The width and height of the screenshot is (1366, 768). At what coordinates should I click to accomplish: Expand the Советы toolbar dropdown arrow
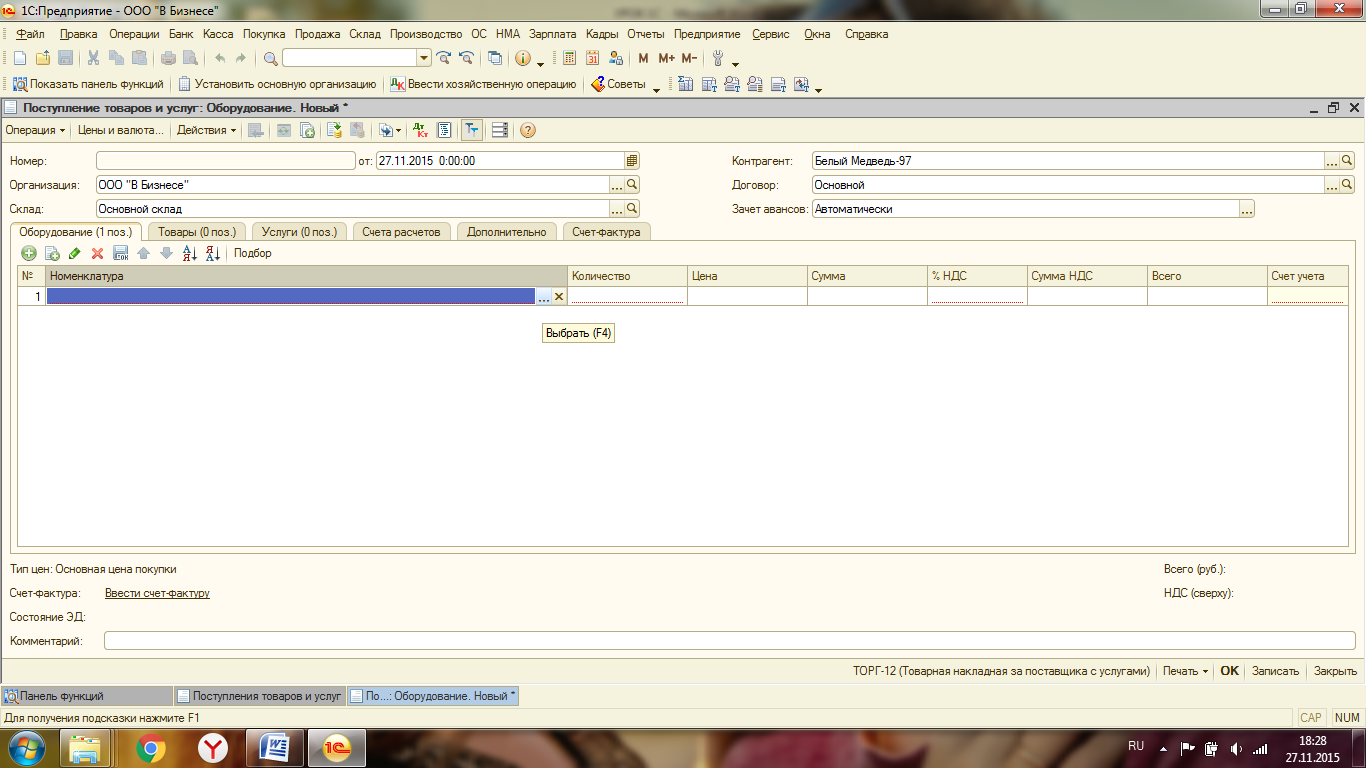pyautogui.click(x=657, y=88)
